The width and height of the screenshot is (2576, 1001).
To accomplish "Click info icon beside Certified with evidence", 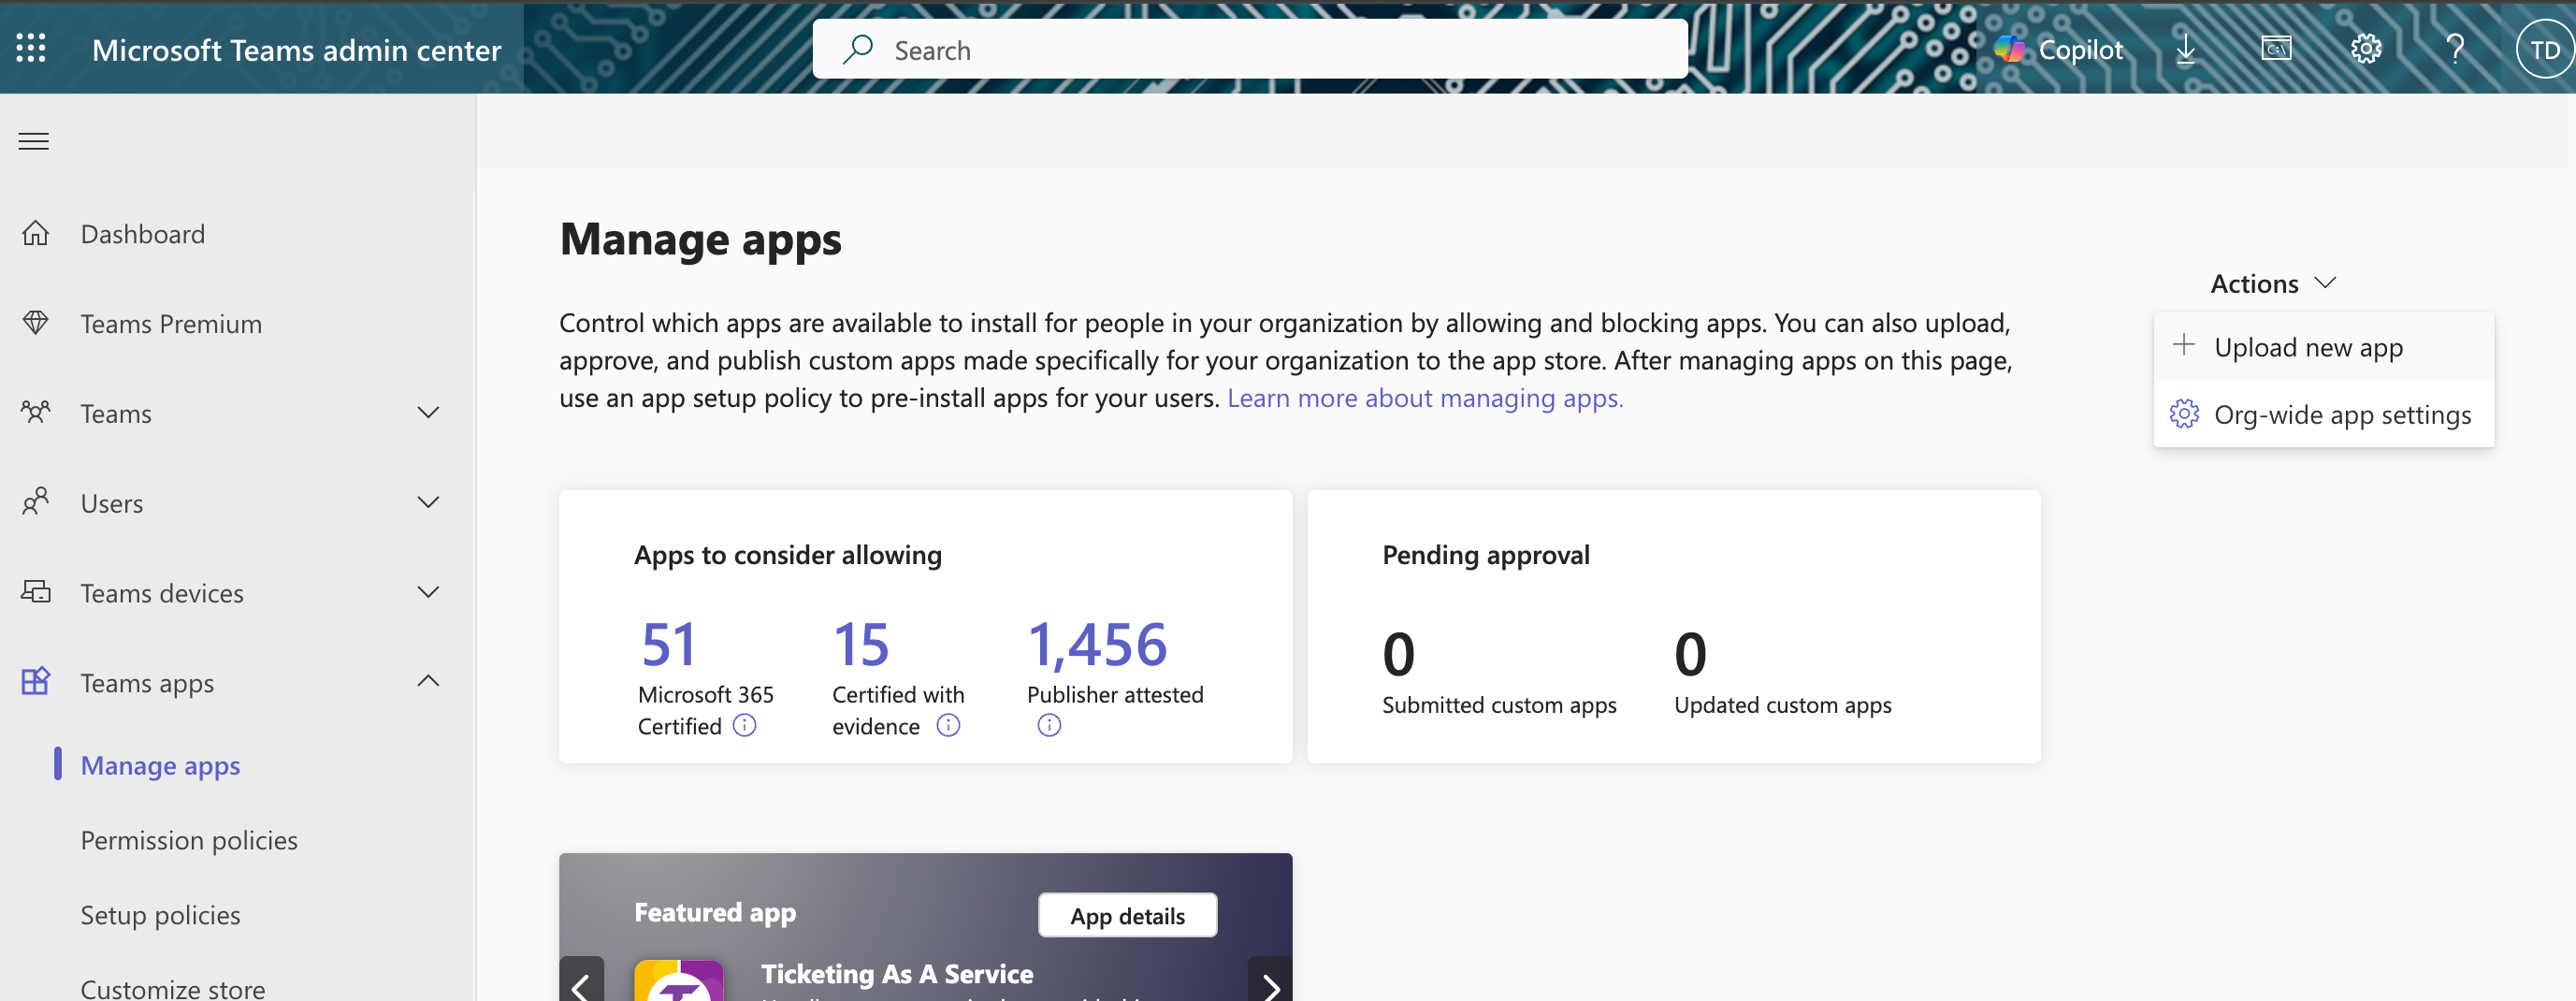I will 948,725.
